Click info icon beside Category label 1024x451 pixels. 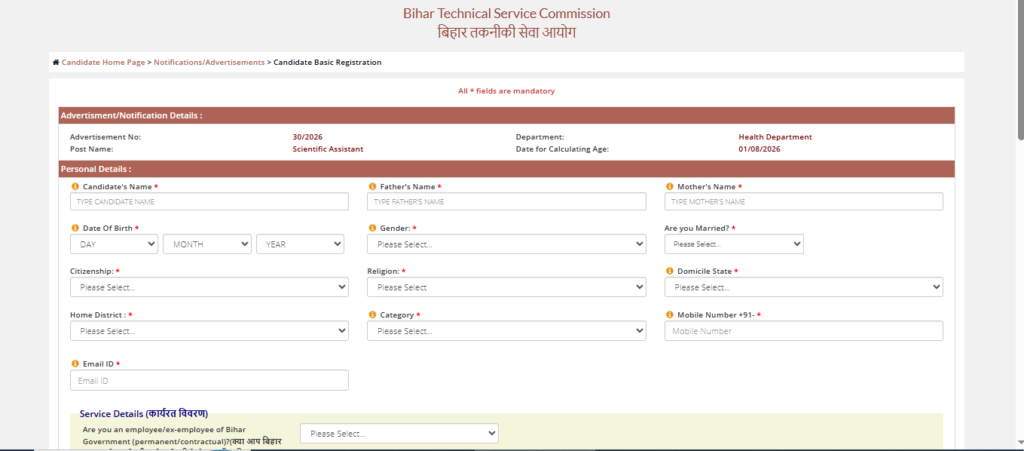372,315
